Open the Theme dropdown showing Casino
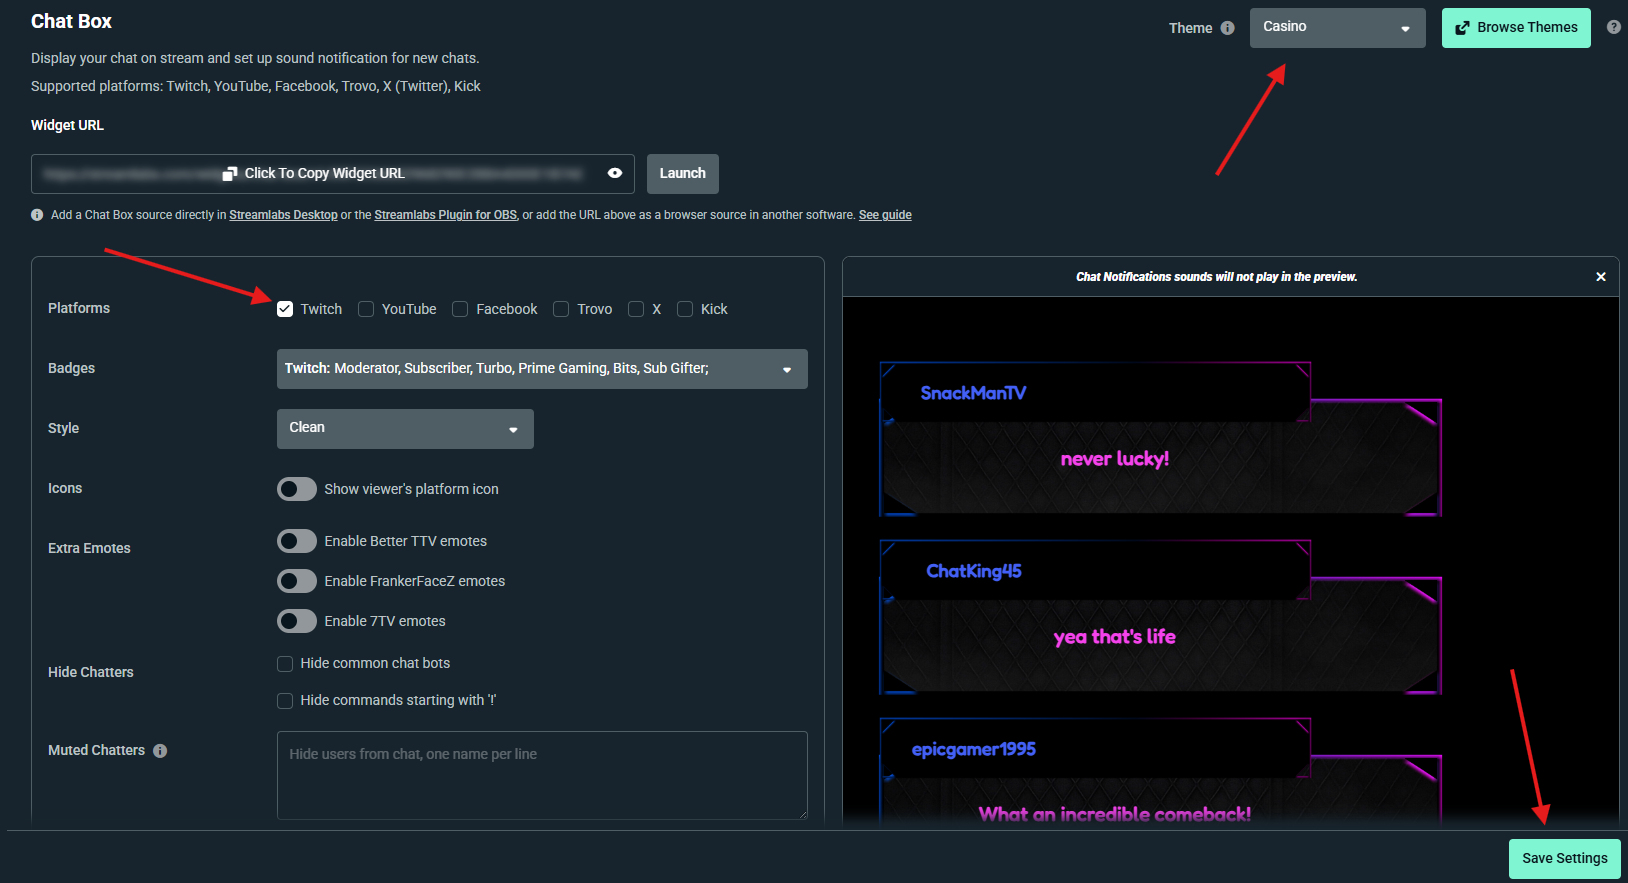The height and width of the screenshot is (883, 1628). [1337, 28]
